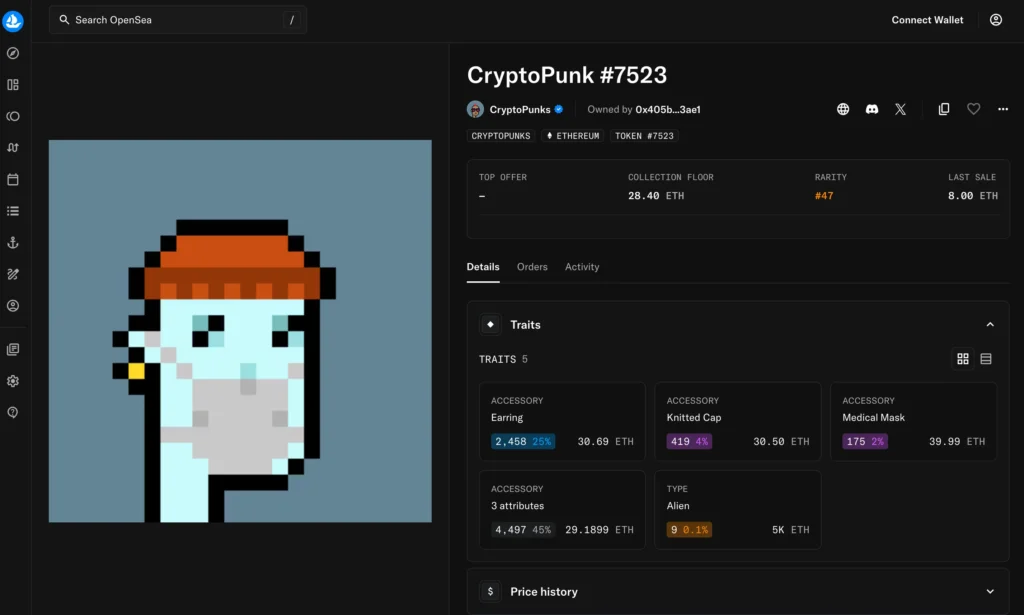Click the CRYPTOPUNKS tag chip

tap(501, 136)
